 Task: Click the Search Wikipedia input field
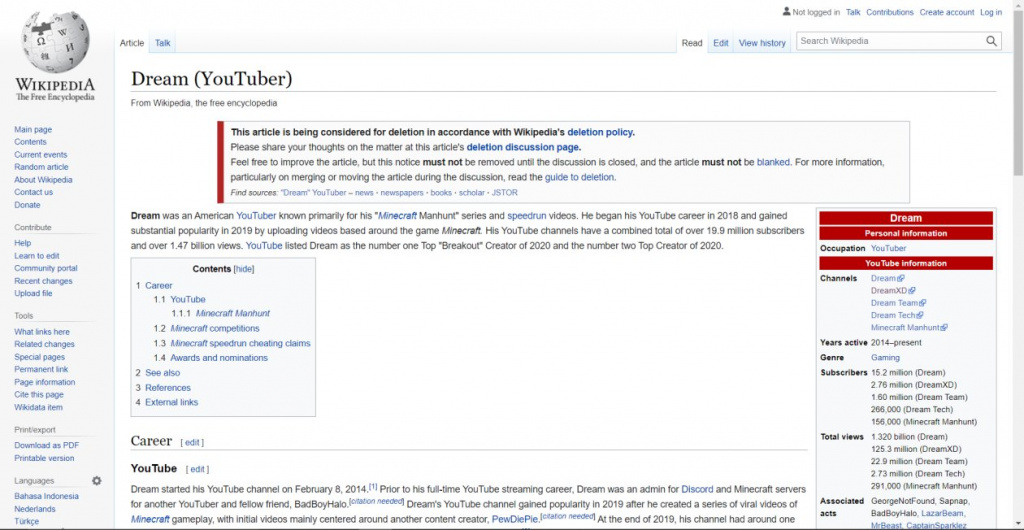pyautogui.click(x=890, y=41)
